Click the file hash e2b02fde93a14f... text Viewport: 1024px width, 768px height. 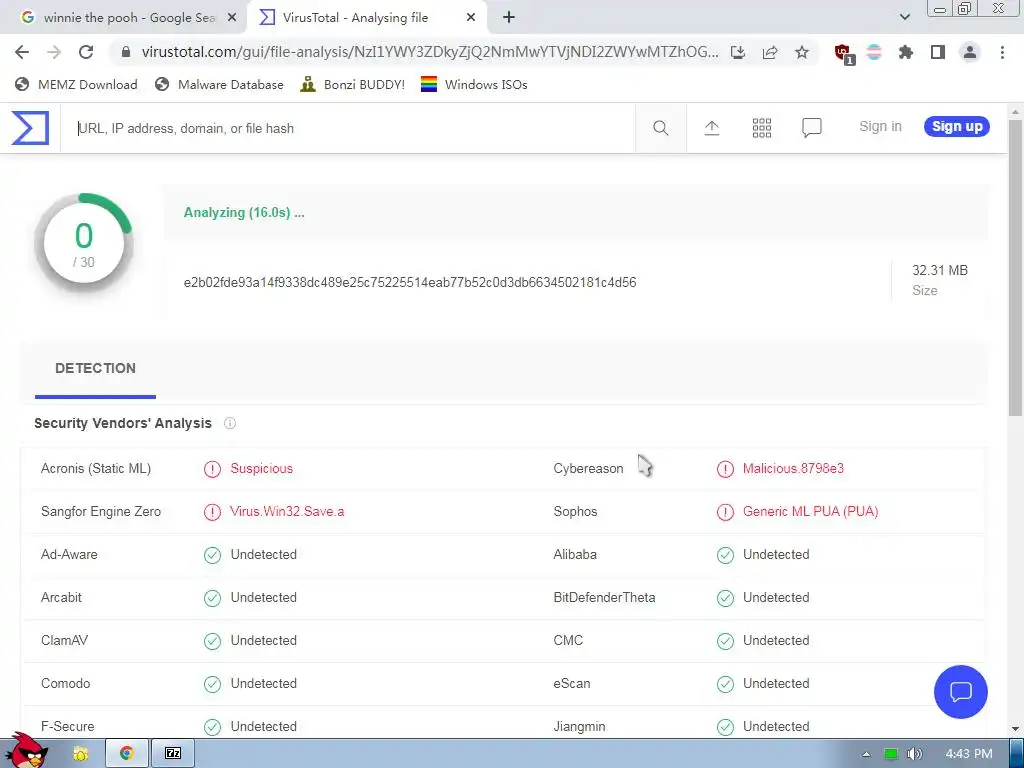point(409,282)
